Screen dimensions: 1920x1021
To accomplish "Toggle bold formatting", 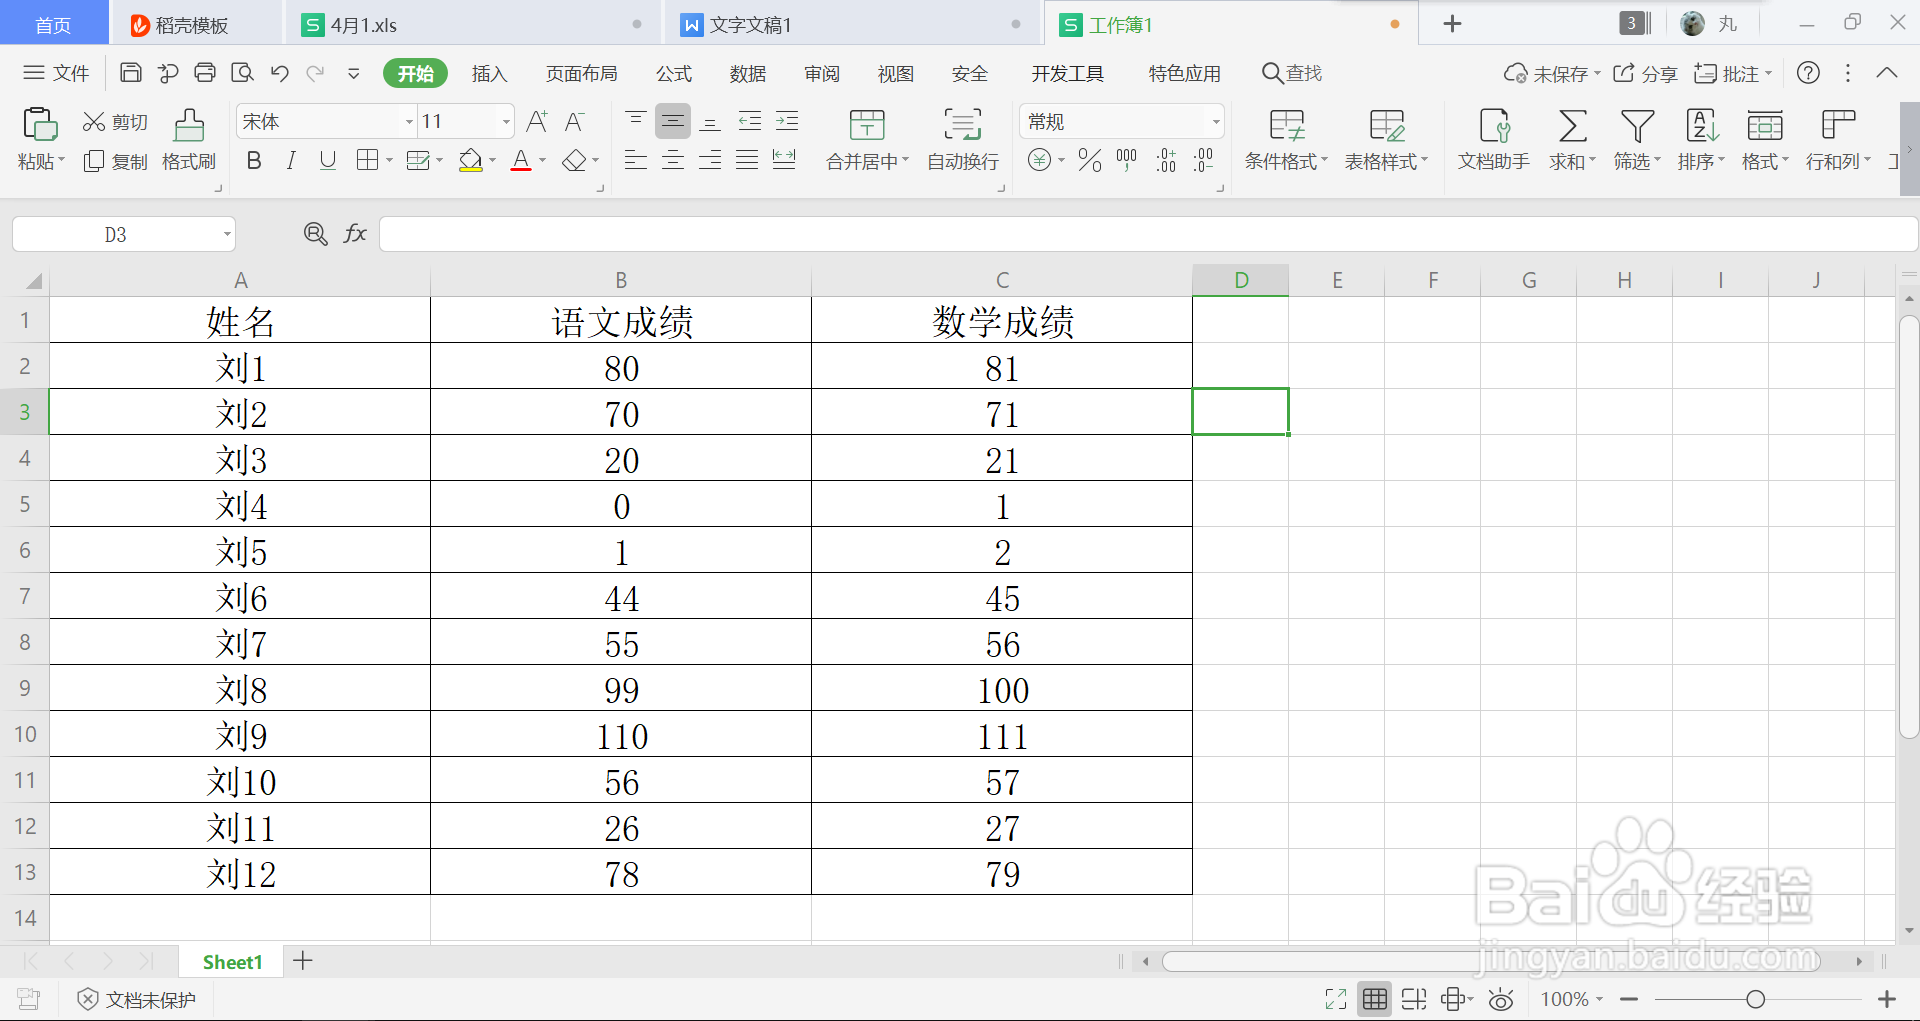I will coord(253,160).
